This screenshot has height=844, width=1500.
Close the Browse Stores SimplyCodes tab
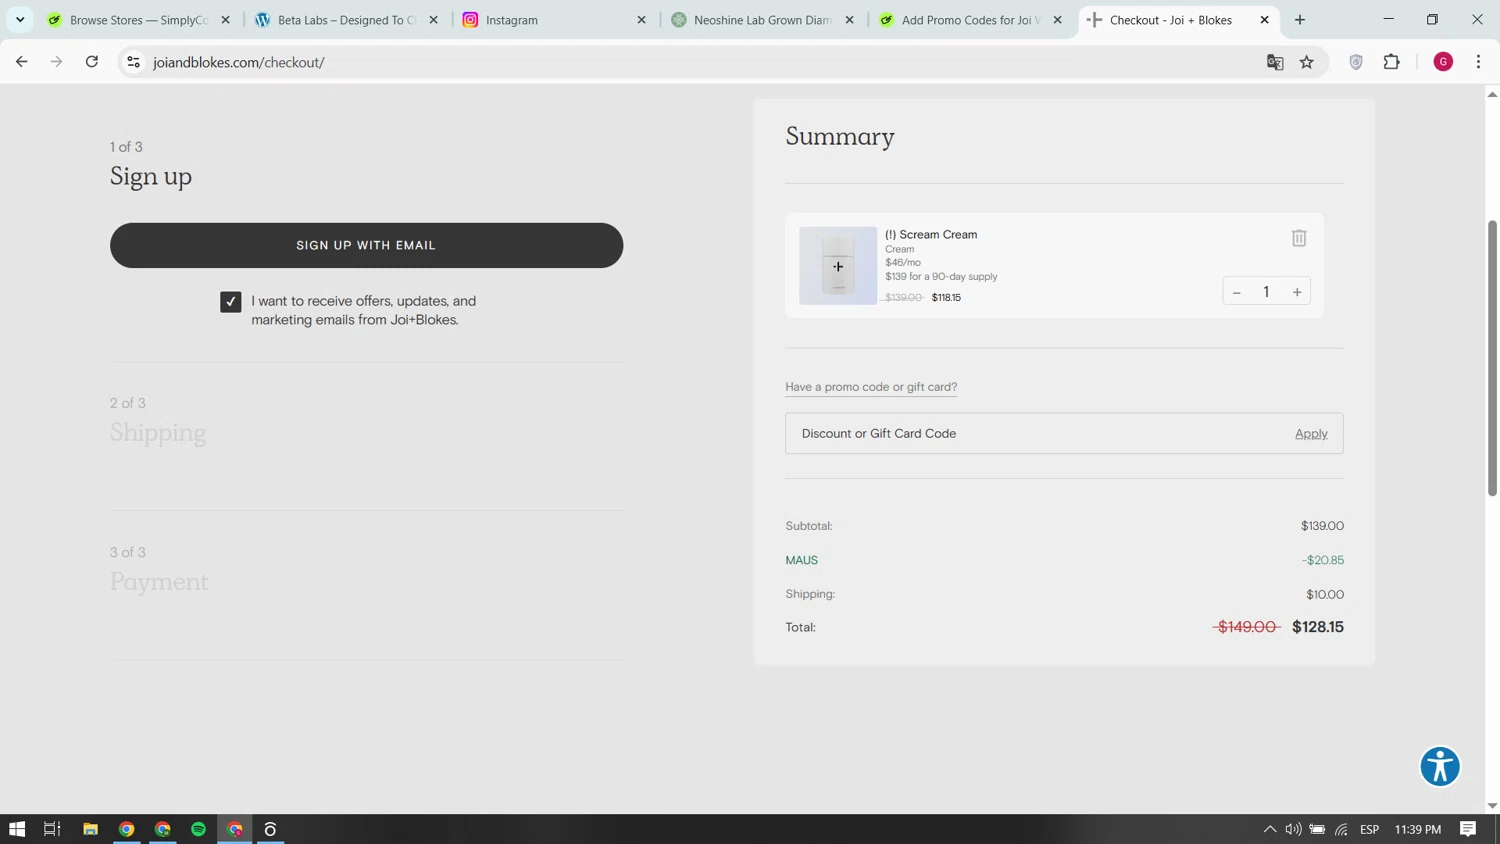(225, 20)
